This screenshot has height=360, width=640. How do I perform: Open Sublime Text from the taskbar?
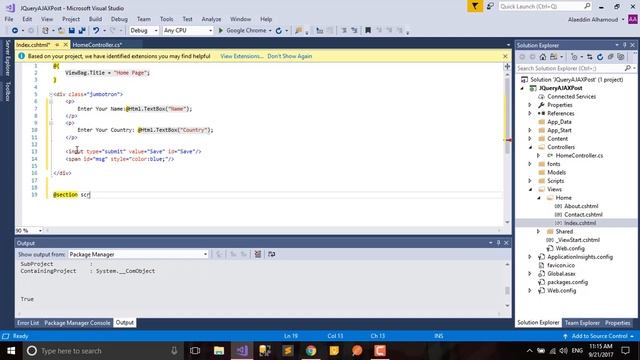(288, 351)
